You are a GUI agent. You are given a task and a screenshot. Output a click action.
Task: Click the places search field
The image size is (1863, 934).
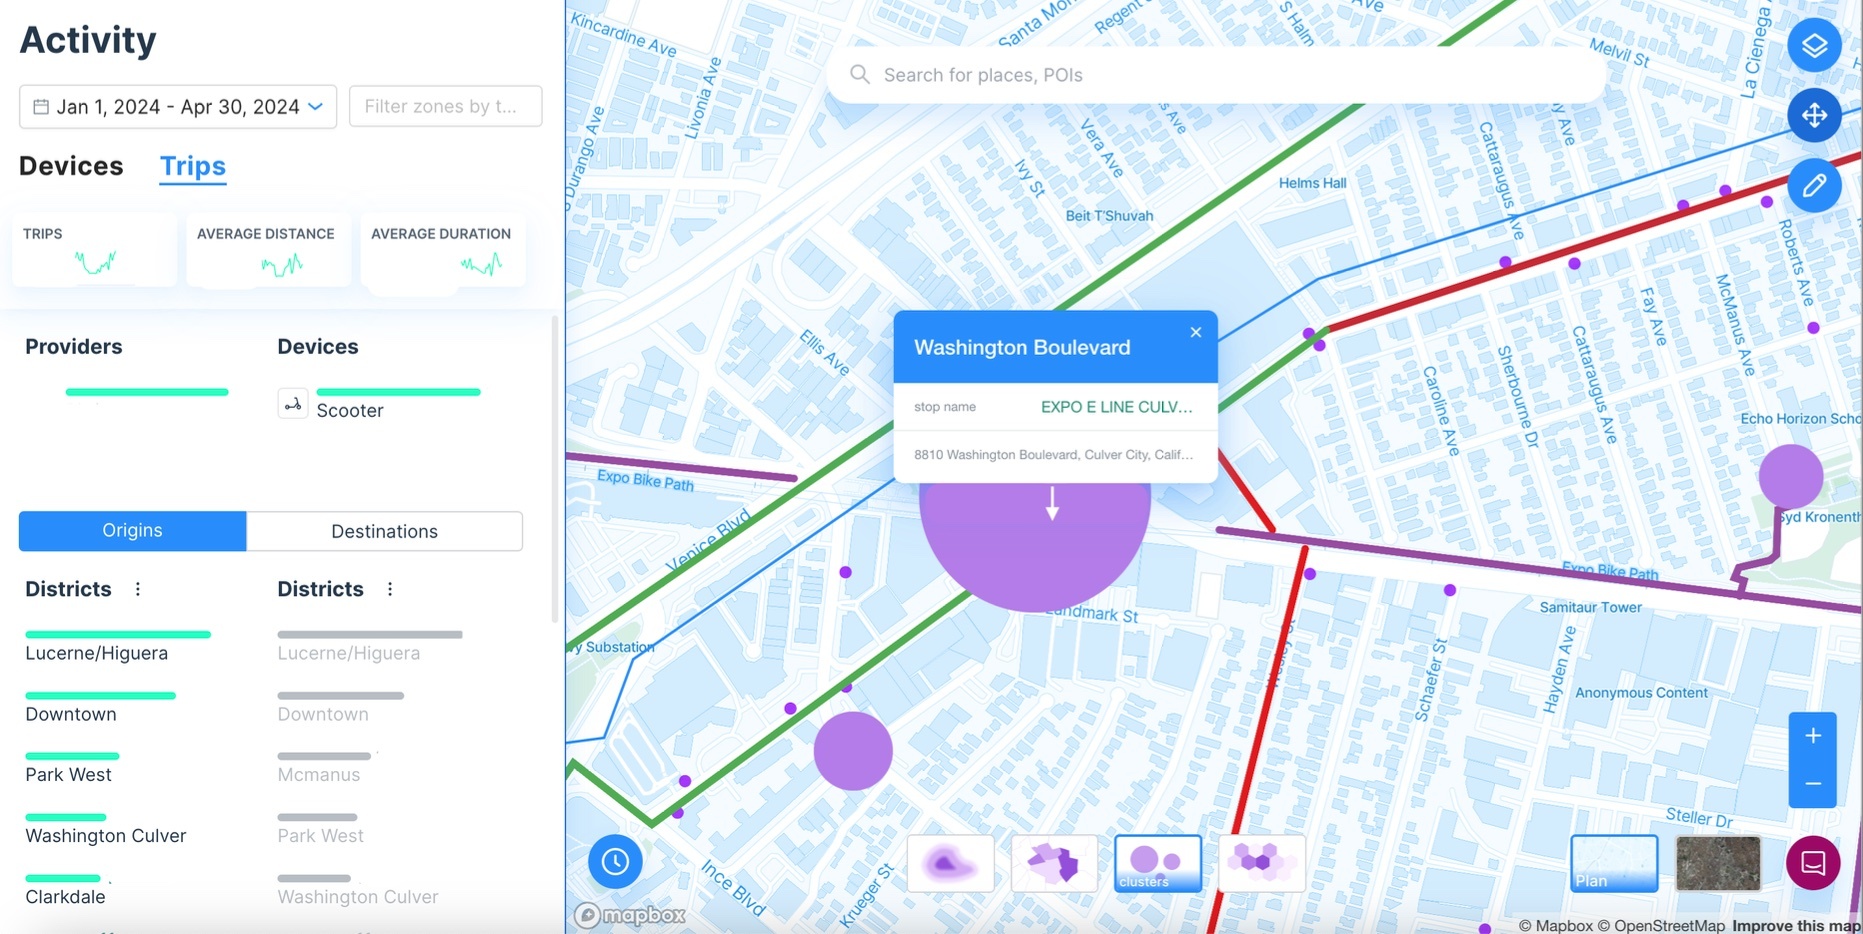(x=1215, y=75)
